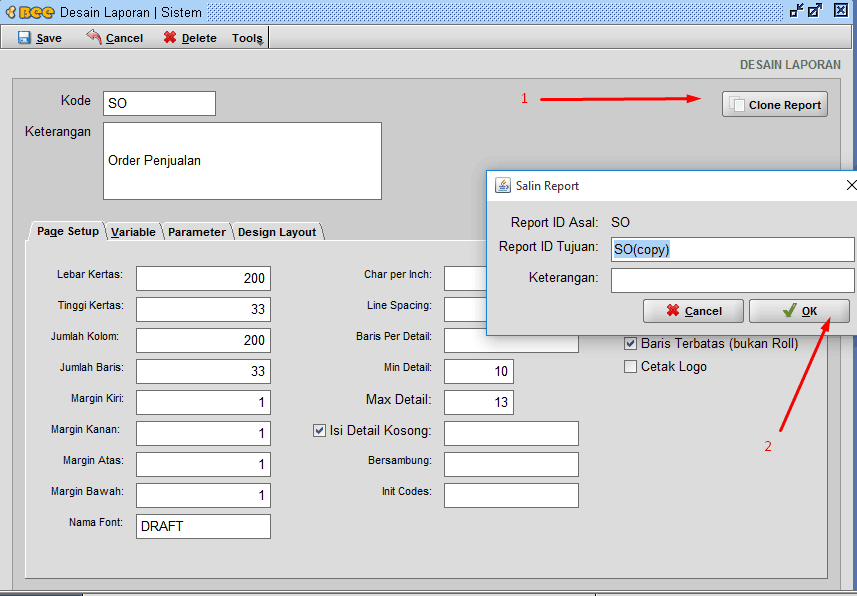This screenshot has height=596, width=857.
Task: Click the Min Detail field
Action: tap(479, 371)
